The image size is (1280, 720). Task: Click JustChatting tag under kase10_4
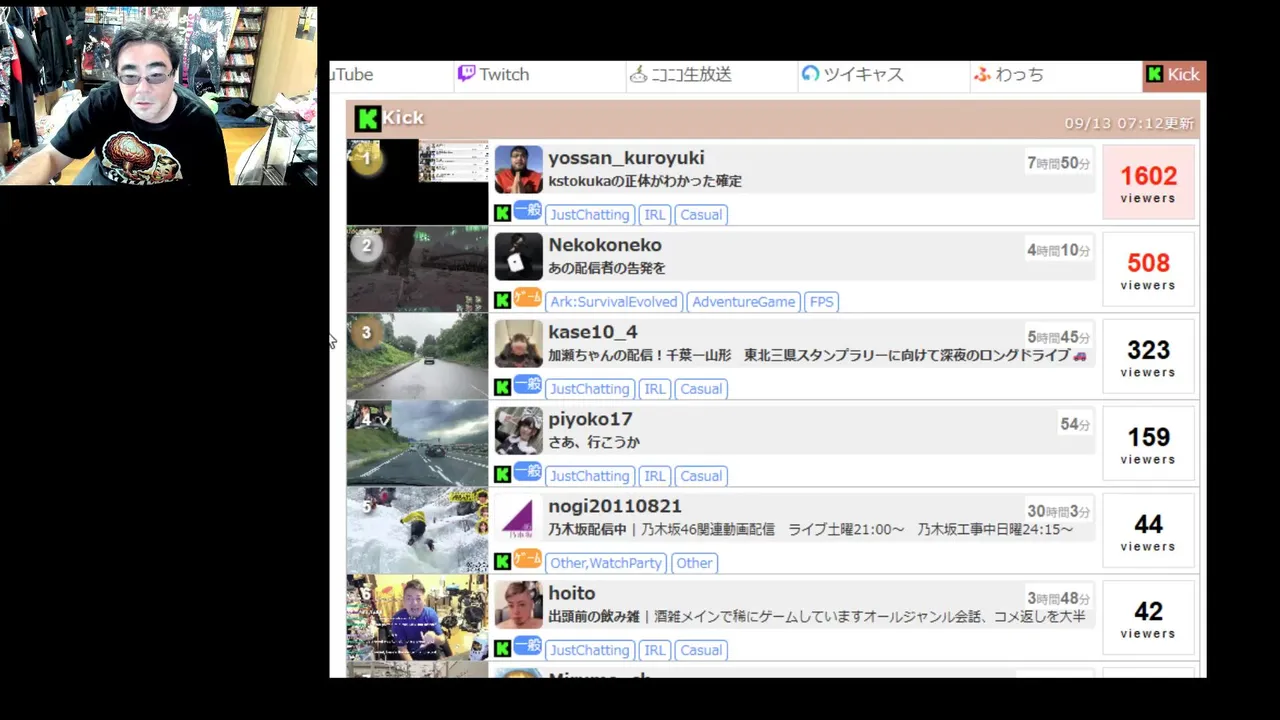(x=590, y=389)
